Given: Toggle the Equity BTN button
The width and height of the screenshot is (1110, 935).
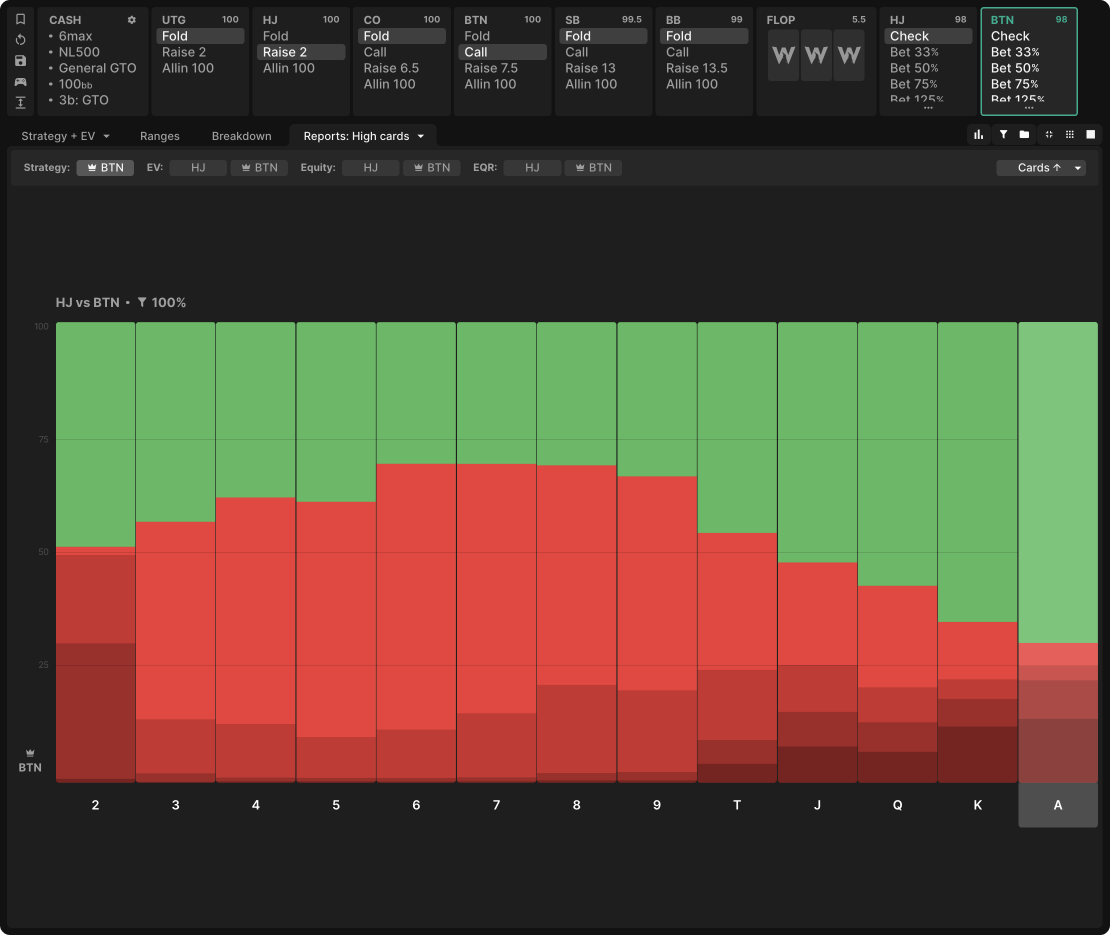Looking at the screenshot, I should point(431,168).
